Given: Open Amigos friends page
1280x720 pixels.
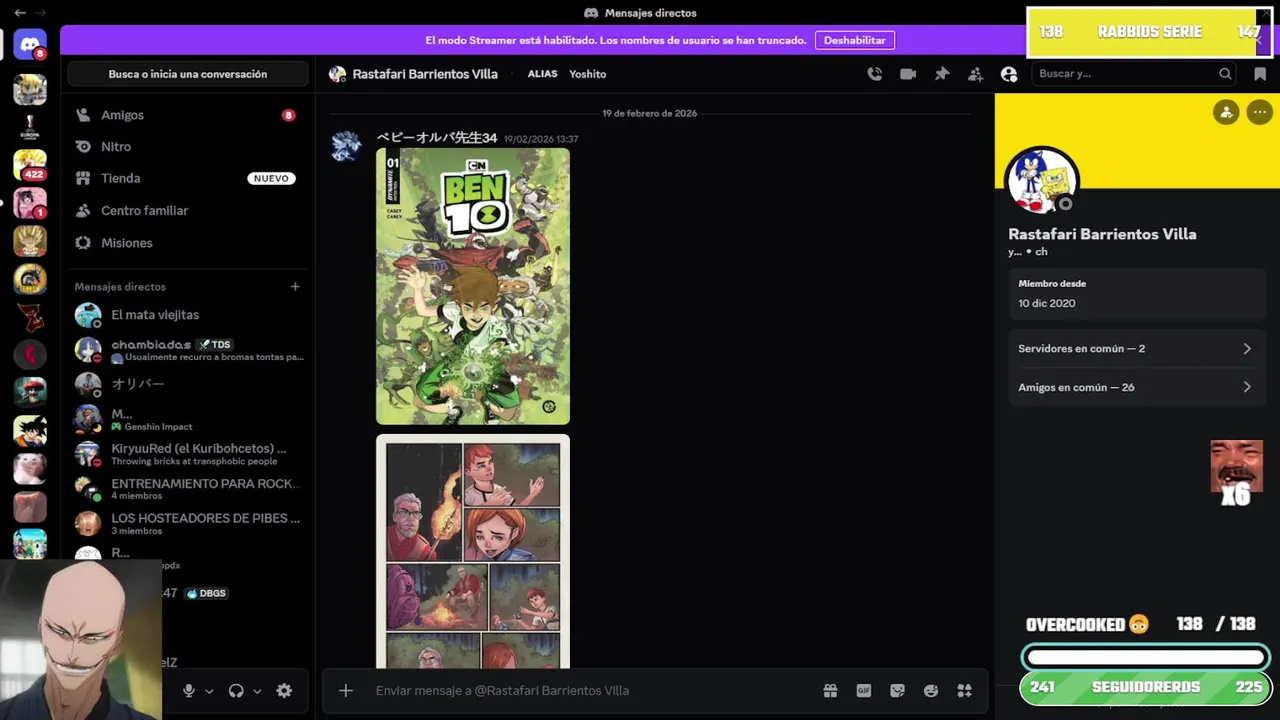Looking at the screenshot, I should coord(187,115).
